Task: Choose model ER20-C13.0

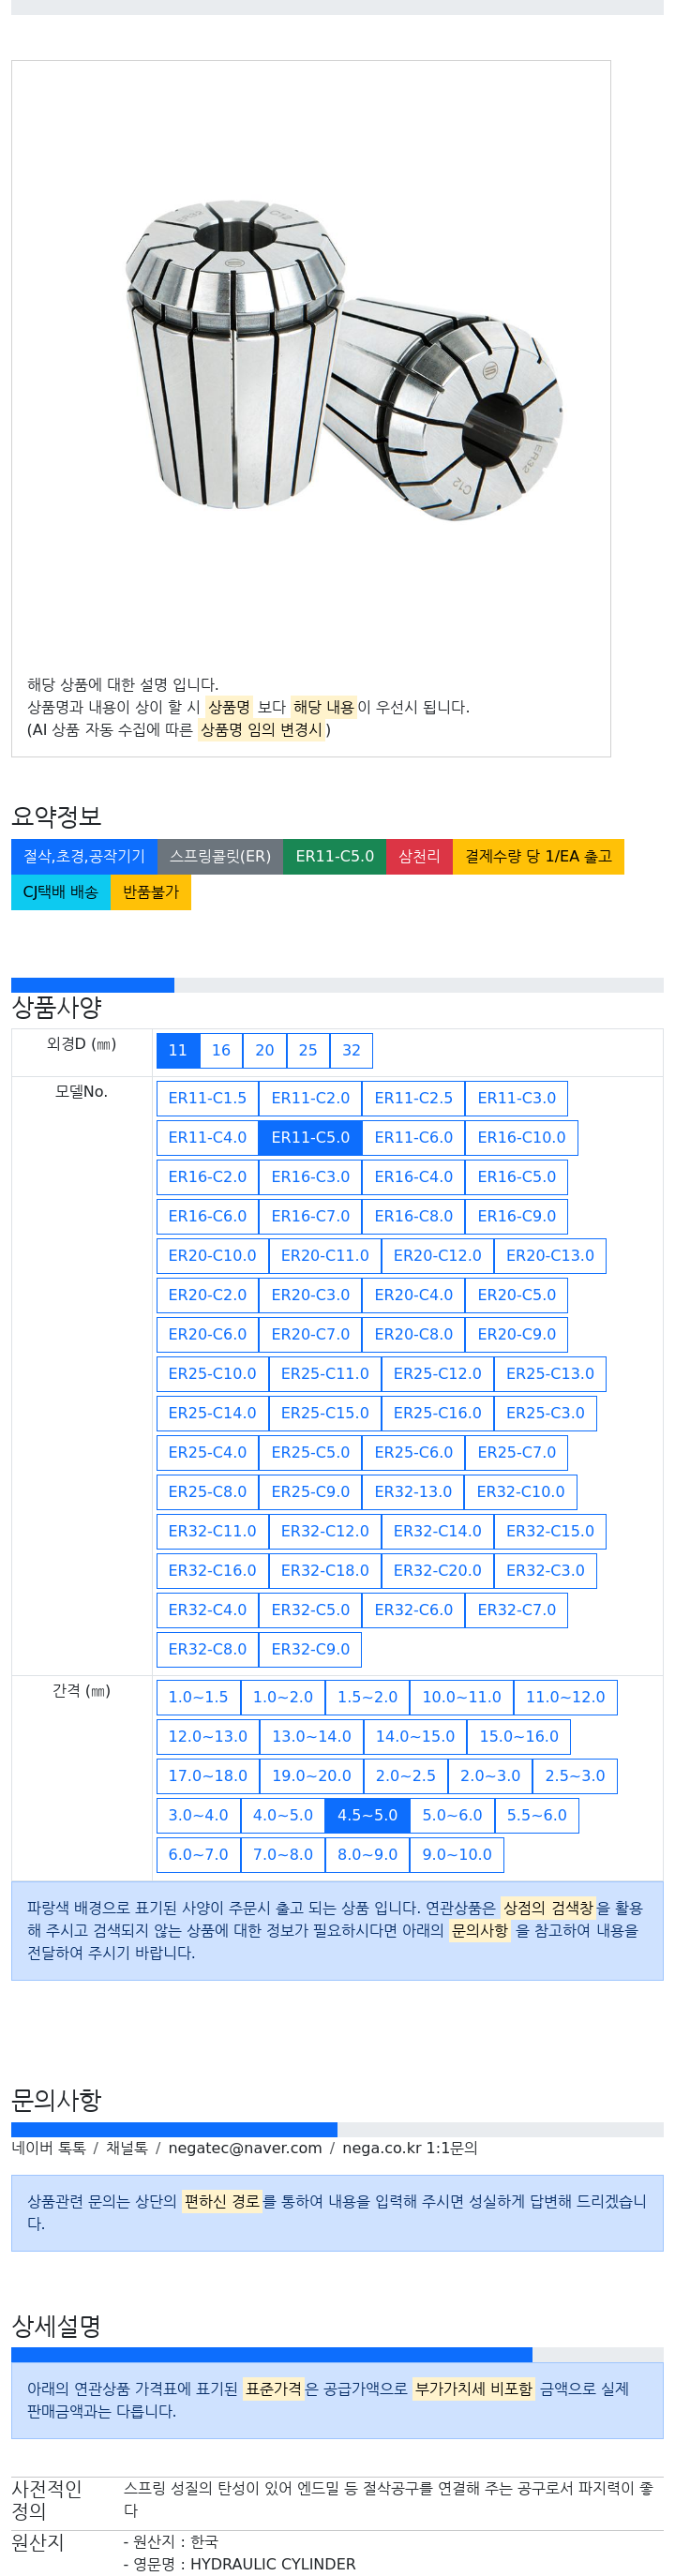Action: pos(549,1255)
